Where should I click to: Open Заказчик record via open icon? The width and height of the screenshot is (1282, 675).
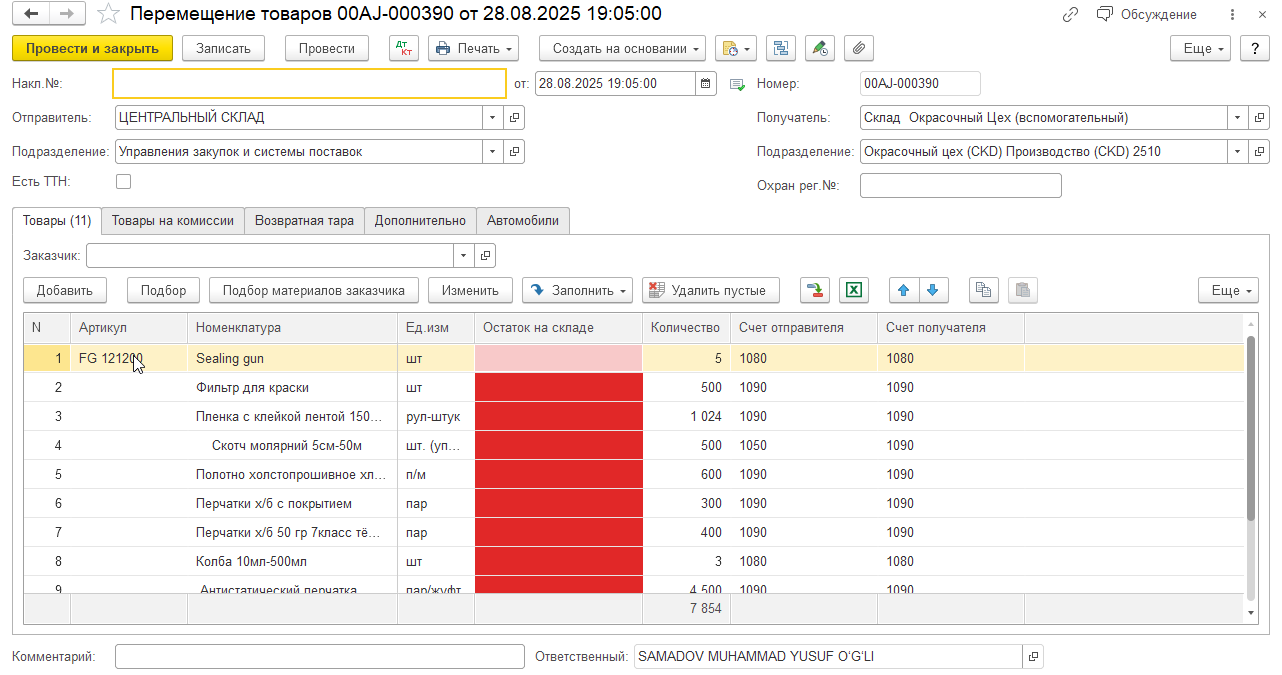click(485, 255)
